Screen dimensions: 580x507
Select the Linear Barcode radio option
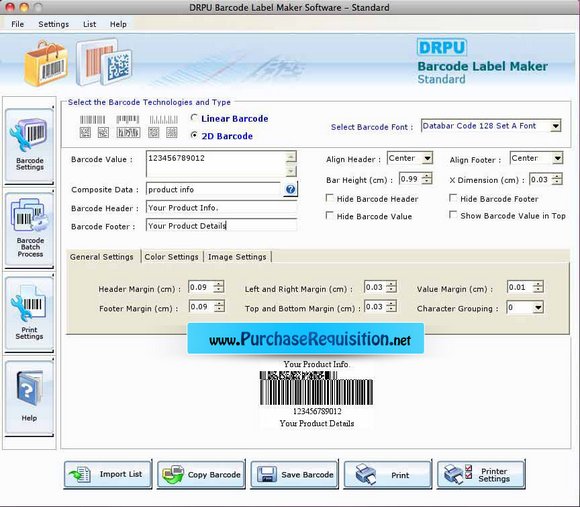coord(194,118)
